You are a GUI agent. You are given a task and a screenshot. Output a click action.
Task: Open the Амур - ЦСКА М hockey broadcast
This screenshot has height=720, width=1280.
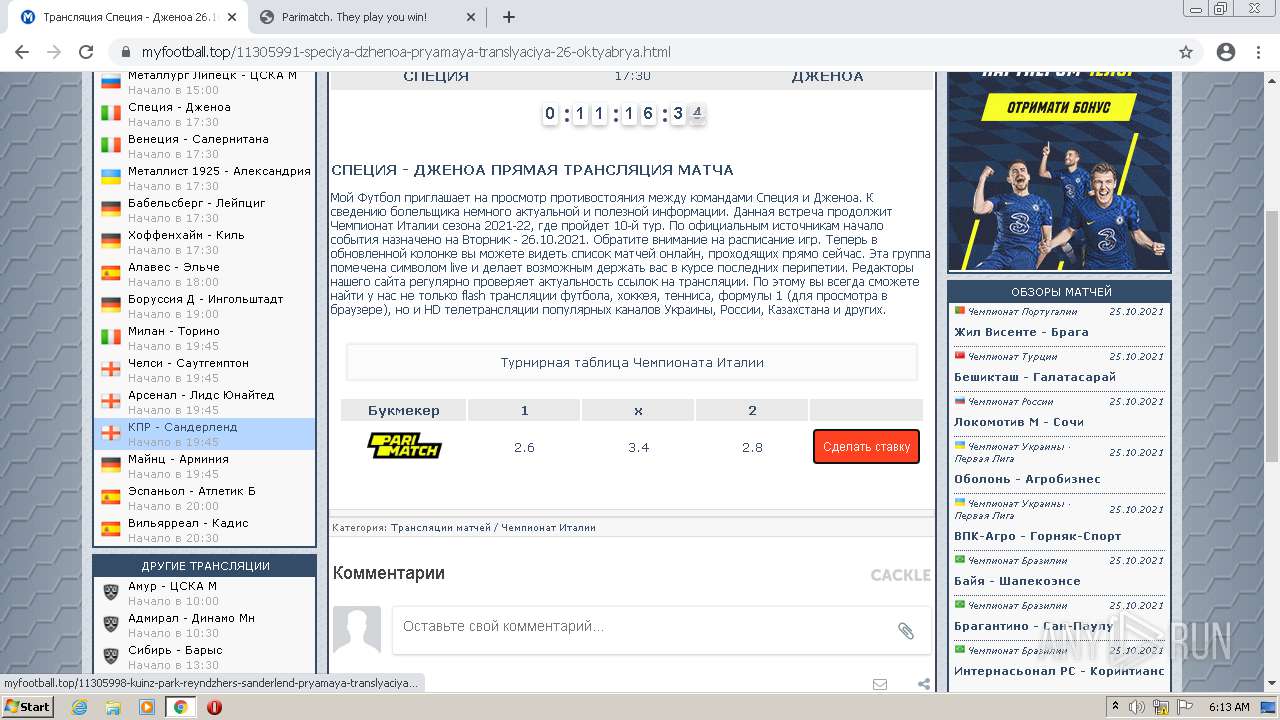(173, 586)
